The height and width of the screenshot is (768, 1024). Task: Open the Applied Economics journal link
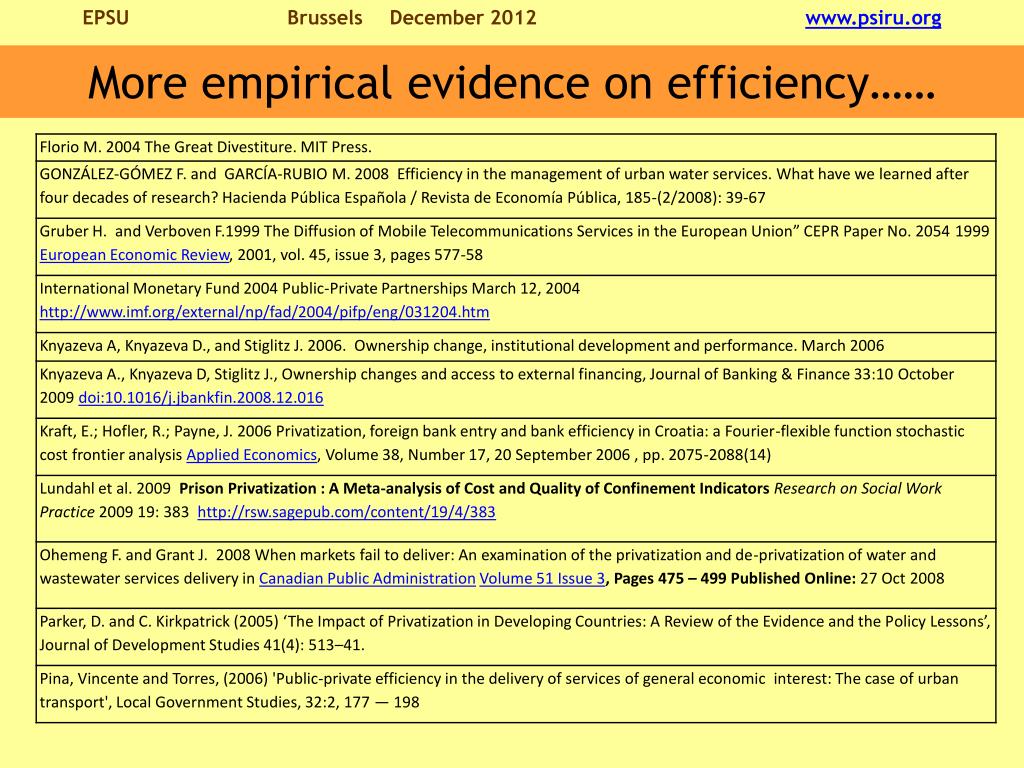point(251,455)
